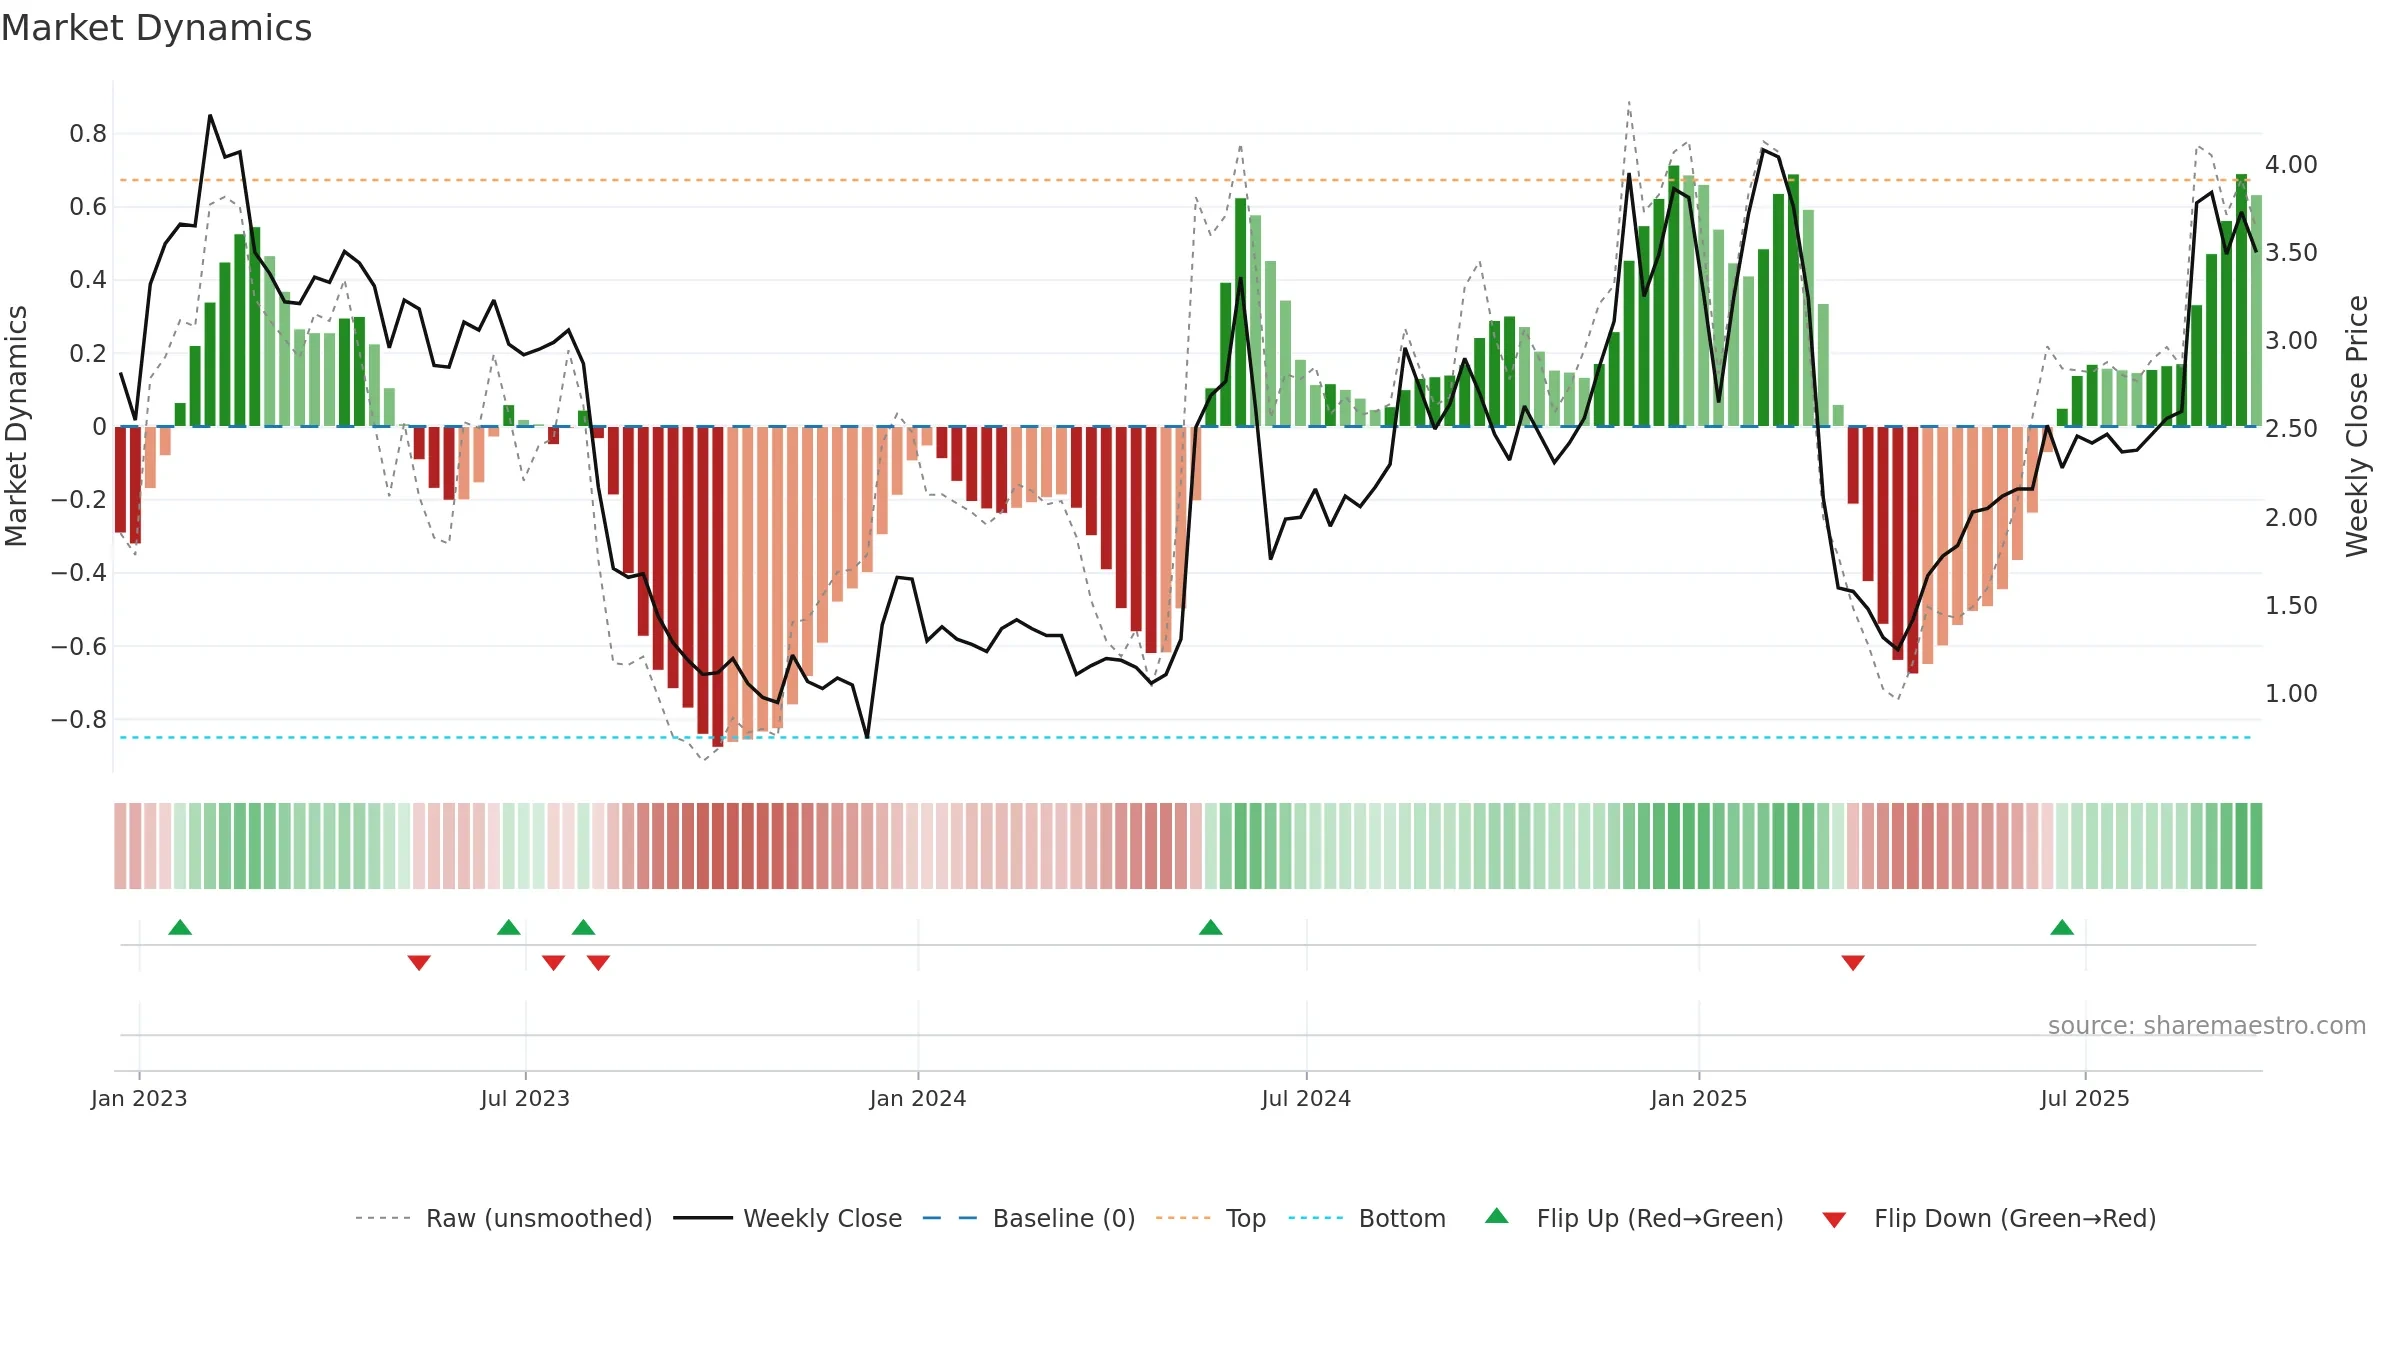The height and width of the screenshot is (1350, 2400).
Task: Click the leftmost pink heatmap strip cell
Action: coord(120,846)
